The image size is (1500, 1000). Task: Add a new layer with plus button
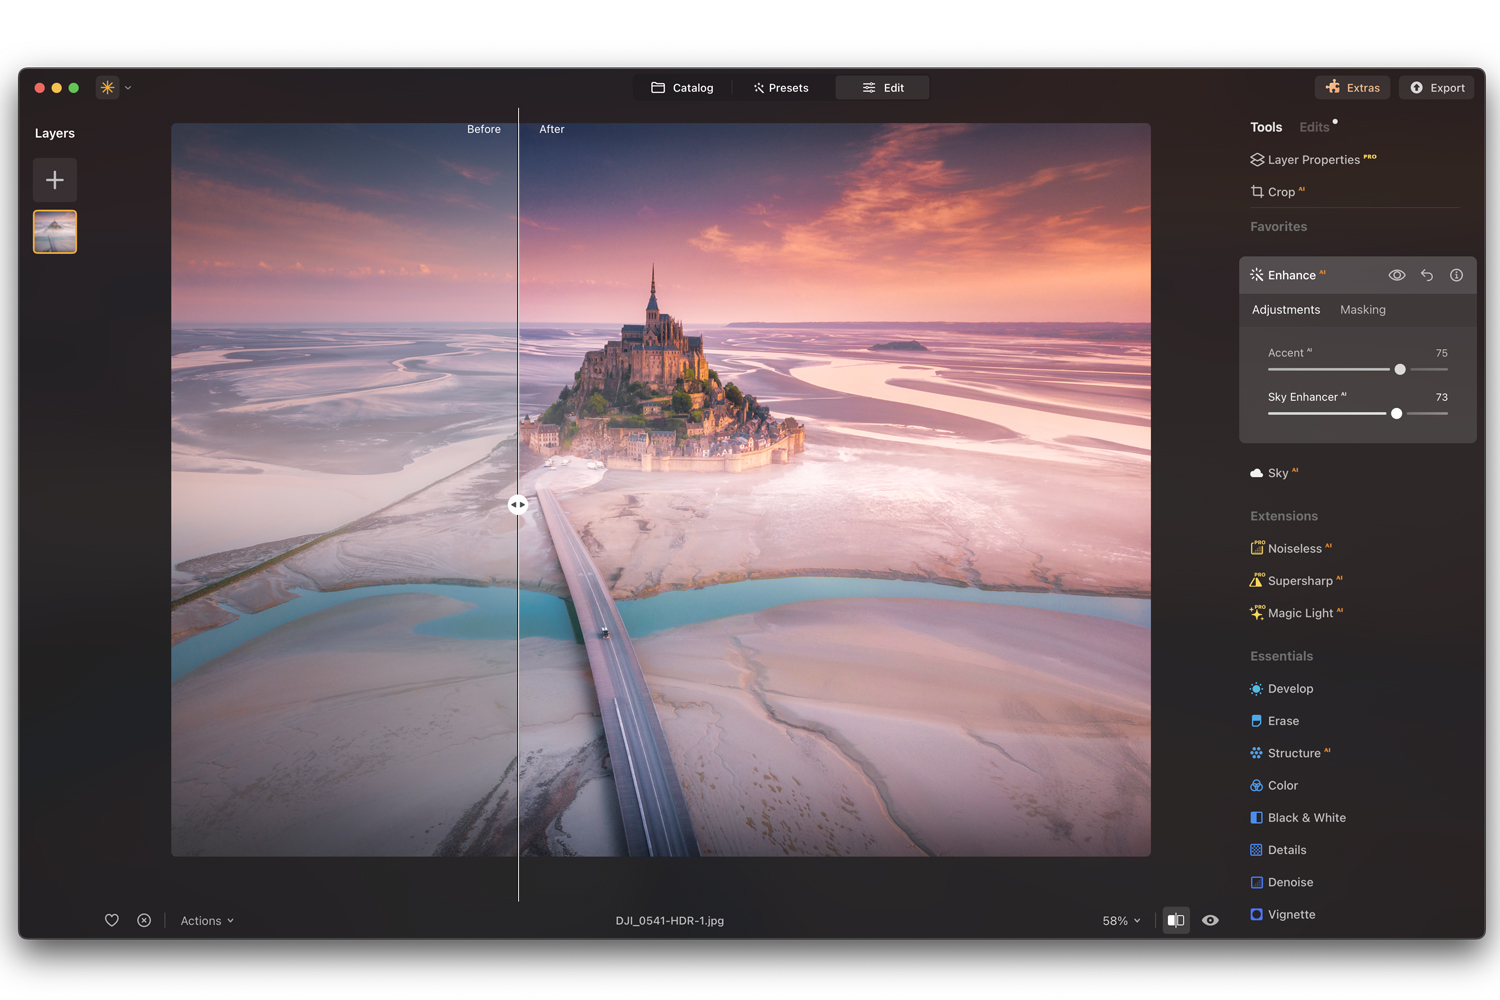coord(55,180)
